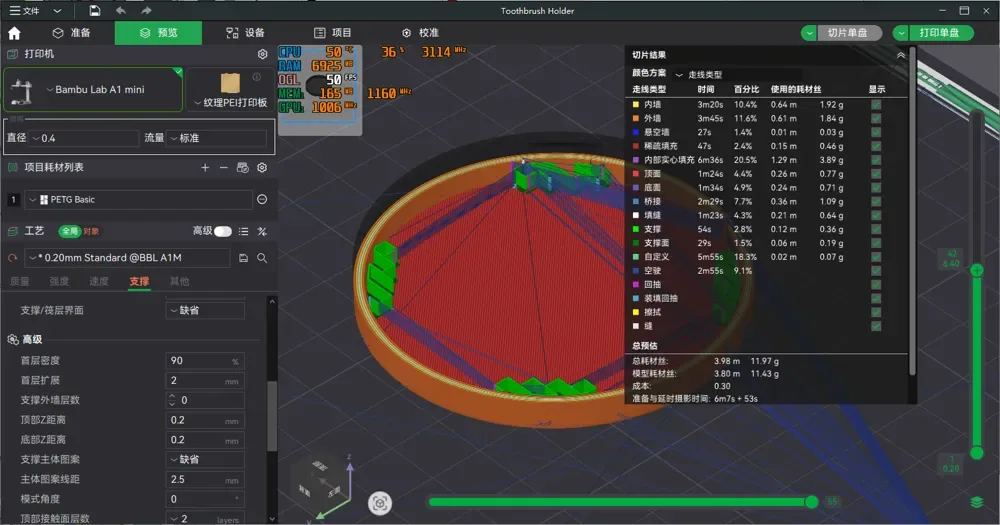Open printer settings gear in 打印机 section
1000x525 pixels.
[x=262, y=54]
